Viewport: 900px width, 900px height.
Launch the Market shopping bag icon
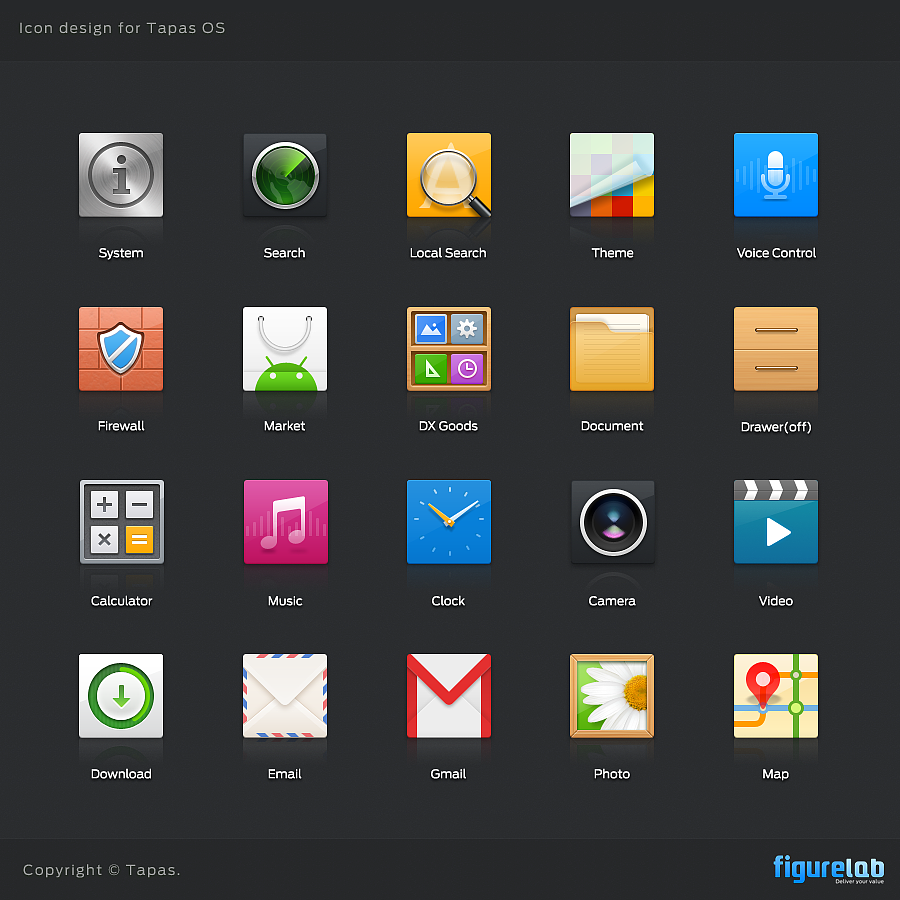click(284, 348)
